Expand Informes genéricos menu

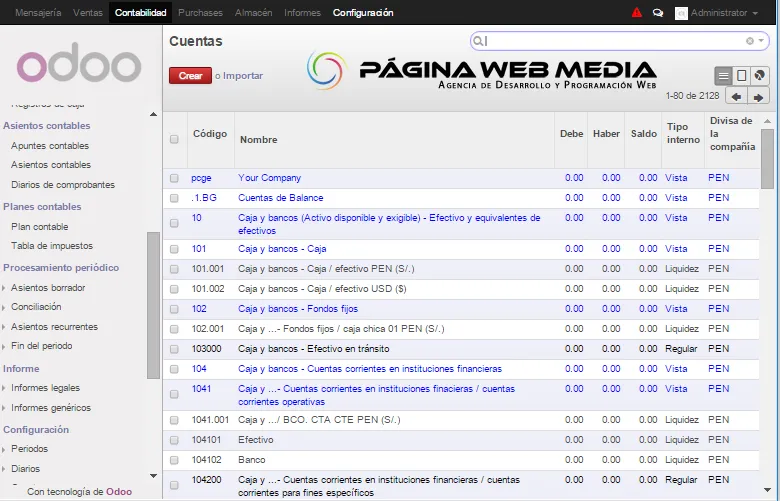[51, 408]
